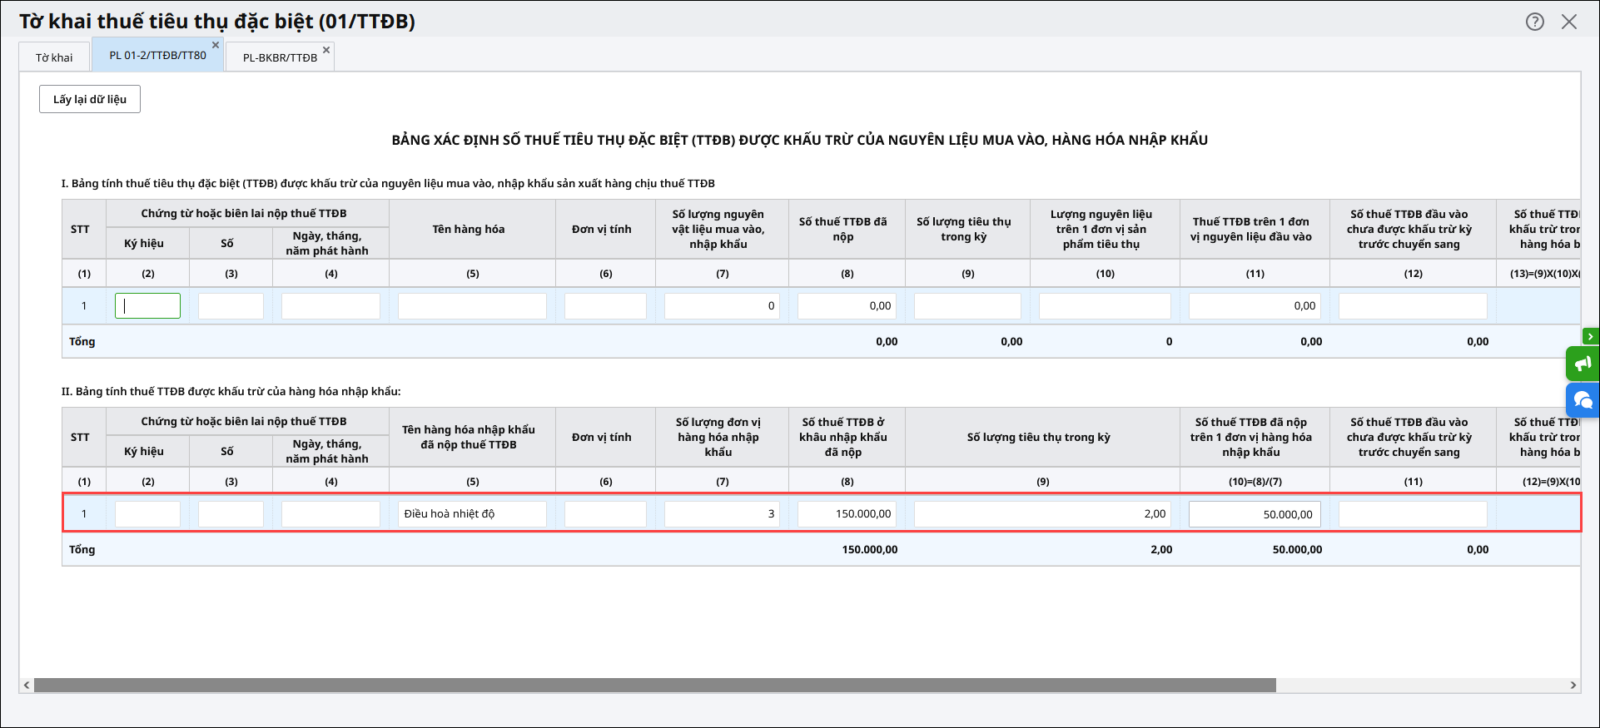Screen dimensions: 1600x728
Task: Open the help question-mark icon
Action: pyautogui.click(x=1535, y=21)
